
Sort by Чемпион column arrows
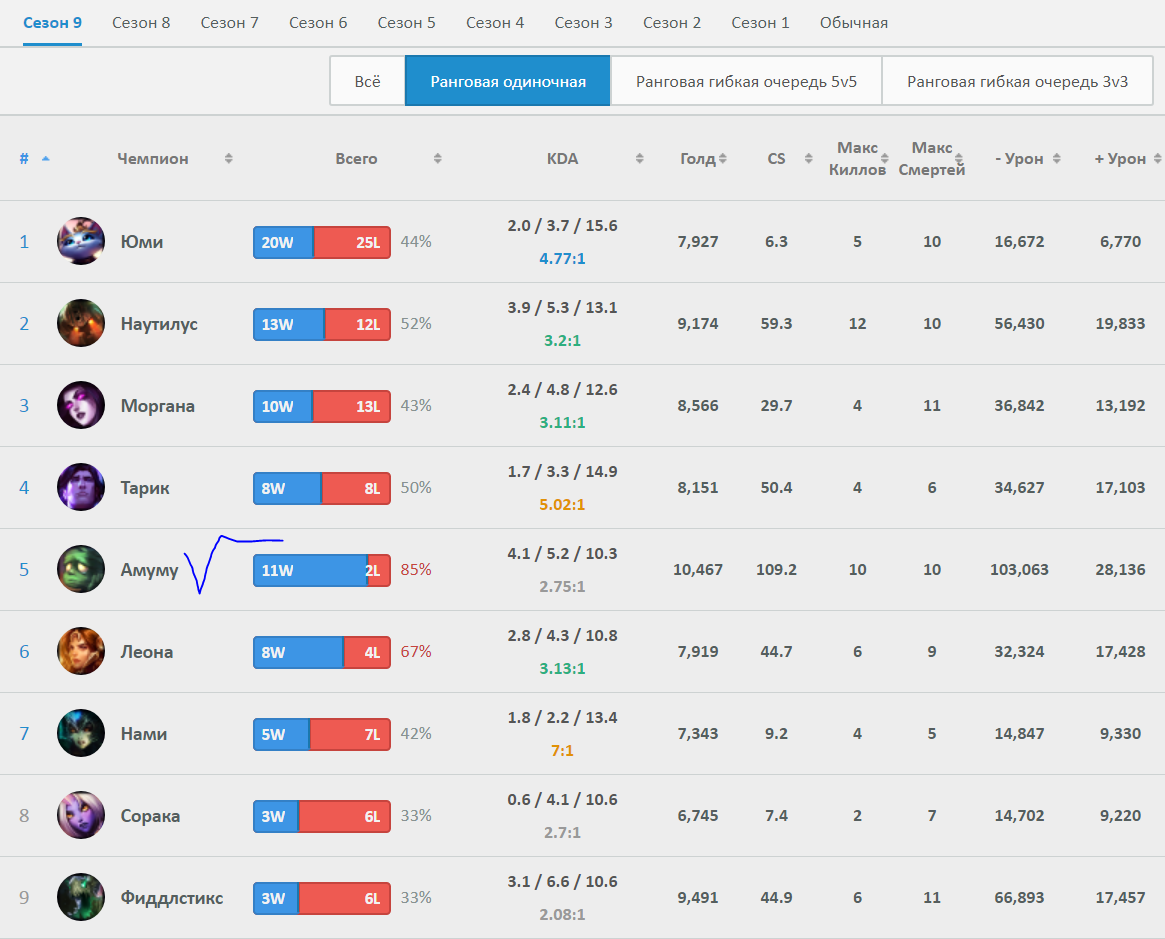pos(229,158)
